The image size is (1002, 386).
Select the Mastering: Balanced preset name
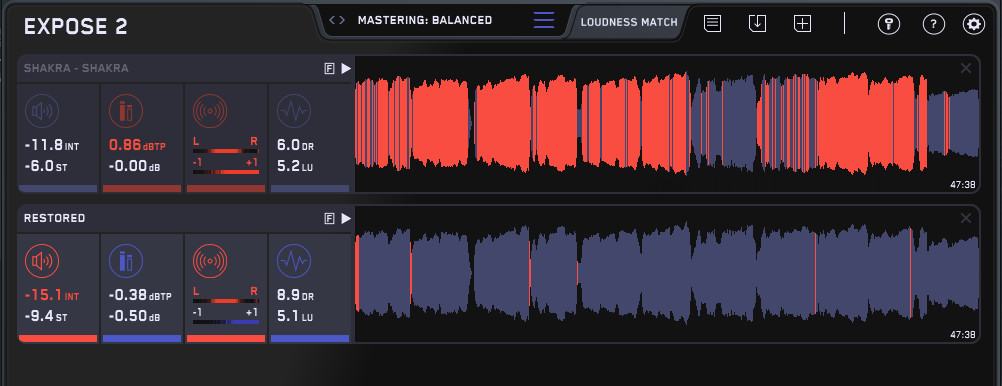(x=425, y=20)
